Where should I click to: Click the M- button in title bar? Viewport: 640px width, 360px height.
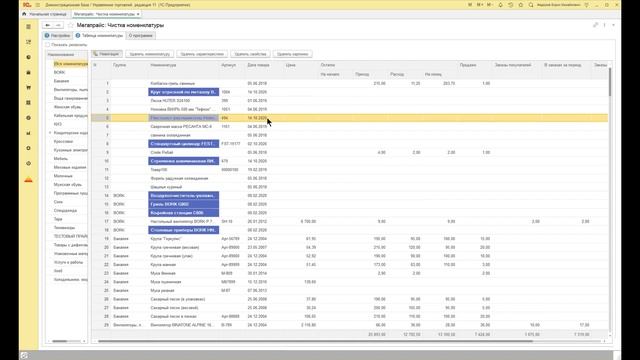tap(490, 5)
